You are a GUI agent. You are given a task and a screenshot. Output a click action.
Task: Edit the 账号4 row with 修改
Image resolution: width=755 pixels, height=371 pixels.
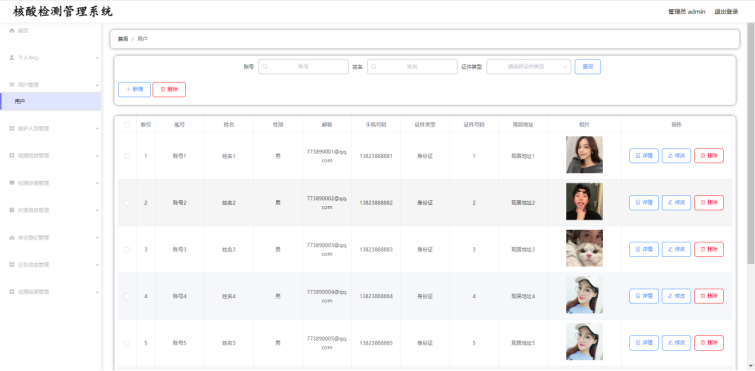click(x=676, y=296)
